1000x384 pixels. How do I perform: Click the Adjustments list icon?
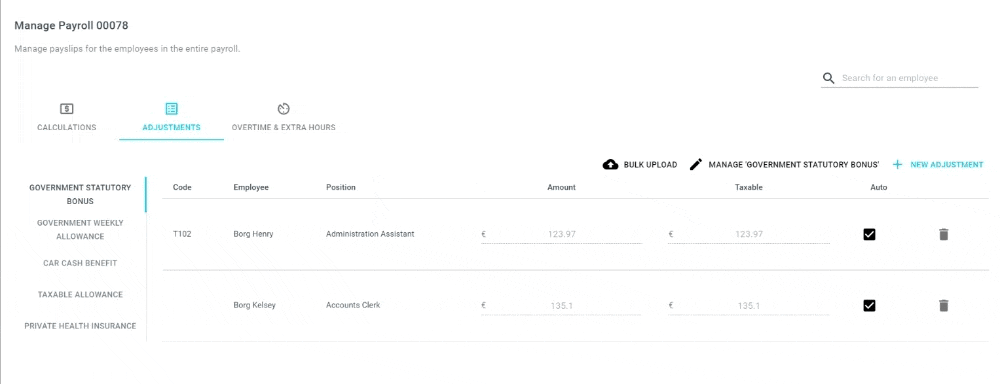171,108
